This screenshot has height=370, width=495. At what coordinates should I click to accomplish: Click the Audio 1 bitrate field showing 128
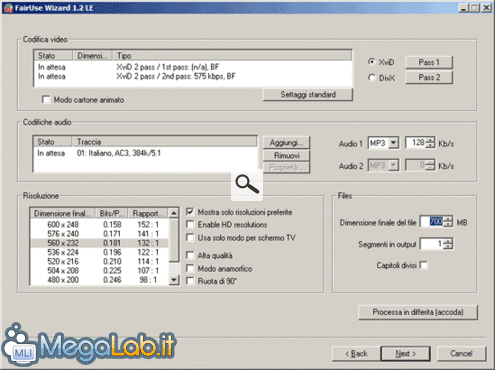coord(416,143)
